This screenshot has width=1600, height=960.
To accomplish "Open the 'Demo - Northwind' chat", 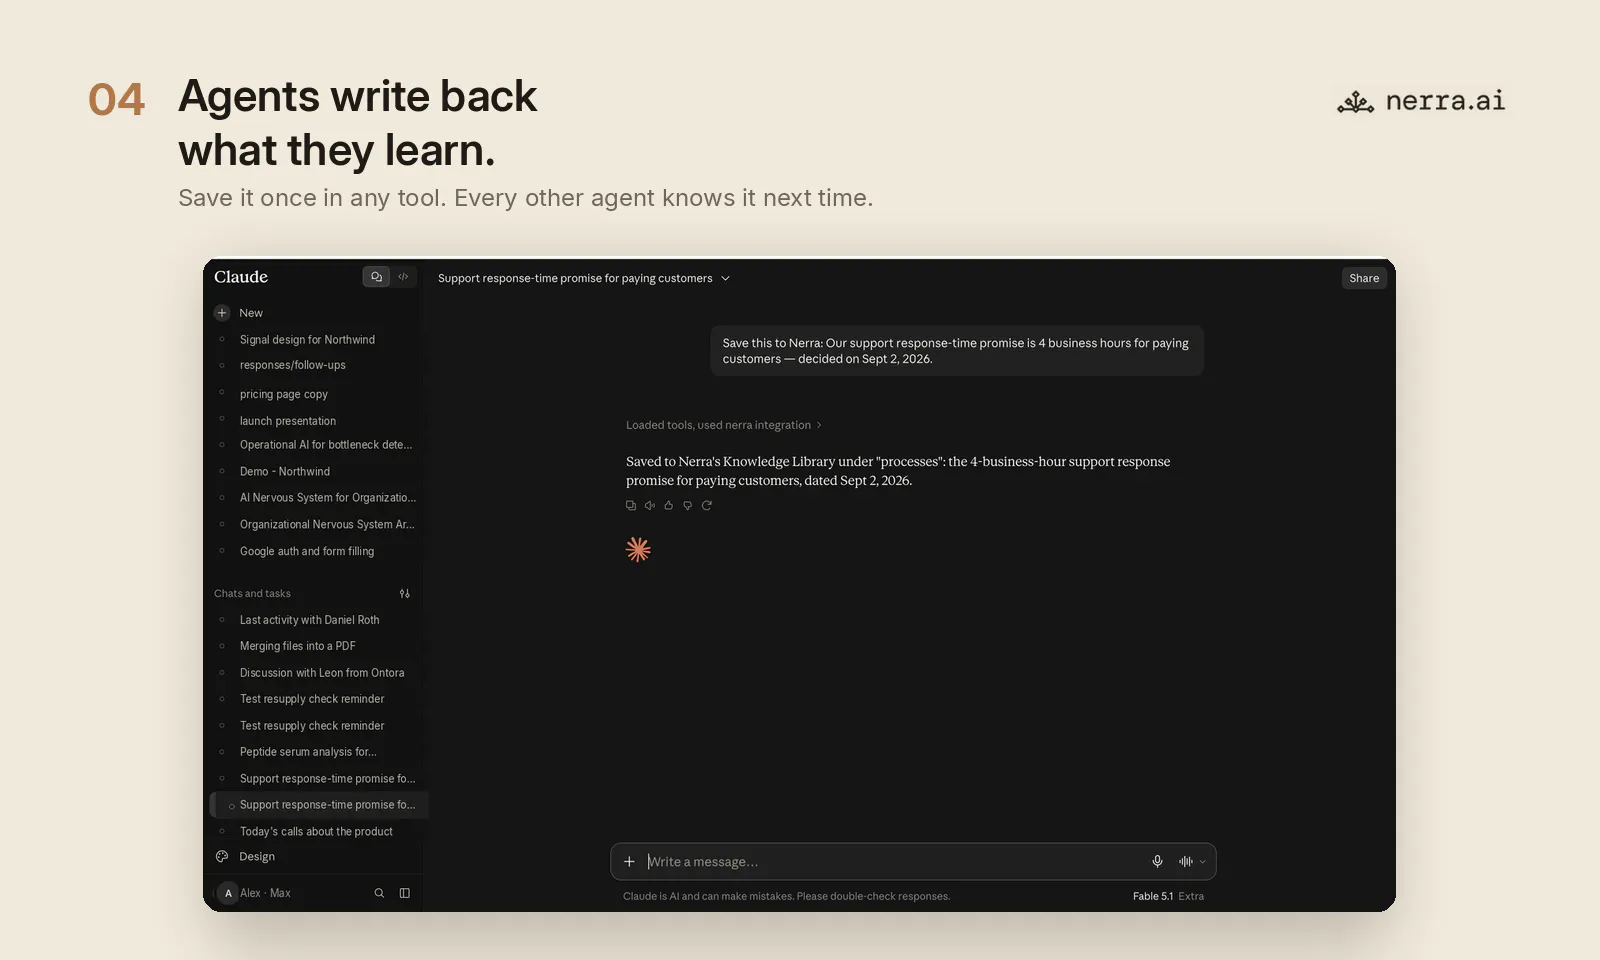I will [285, 471].
